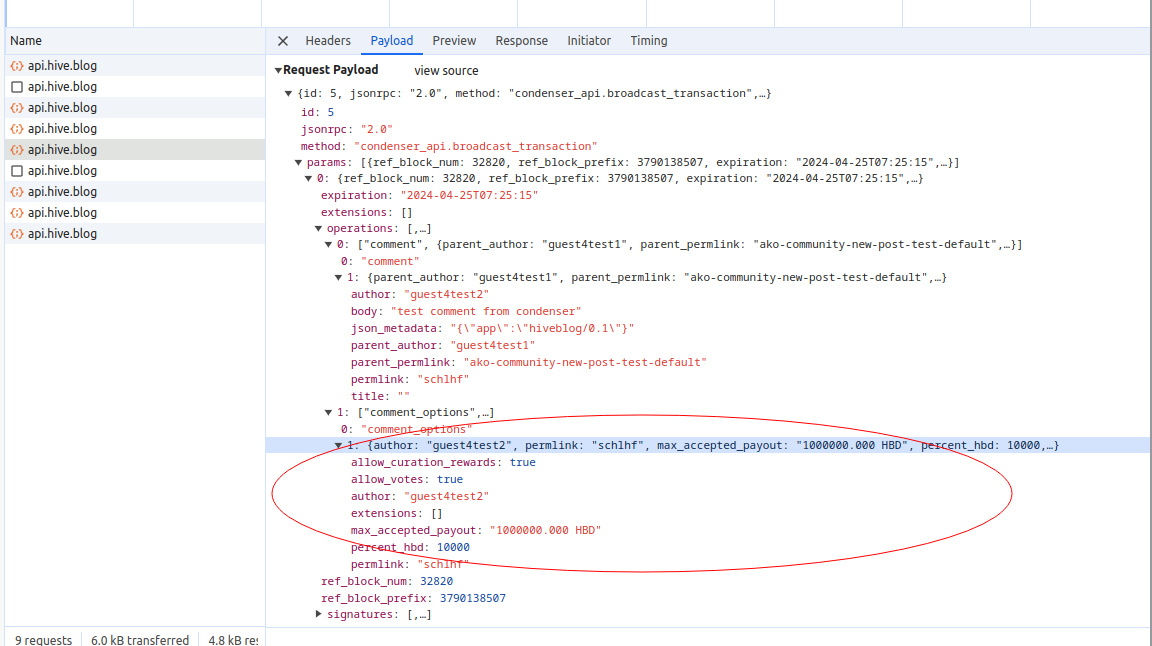Collapse the params array node
This screenshot has width=1152, height=646.
coord(298,162)
